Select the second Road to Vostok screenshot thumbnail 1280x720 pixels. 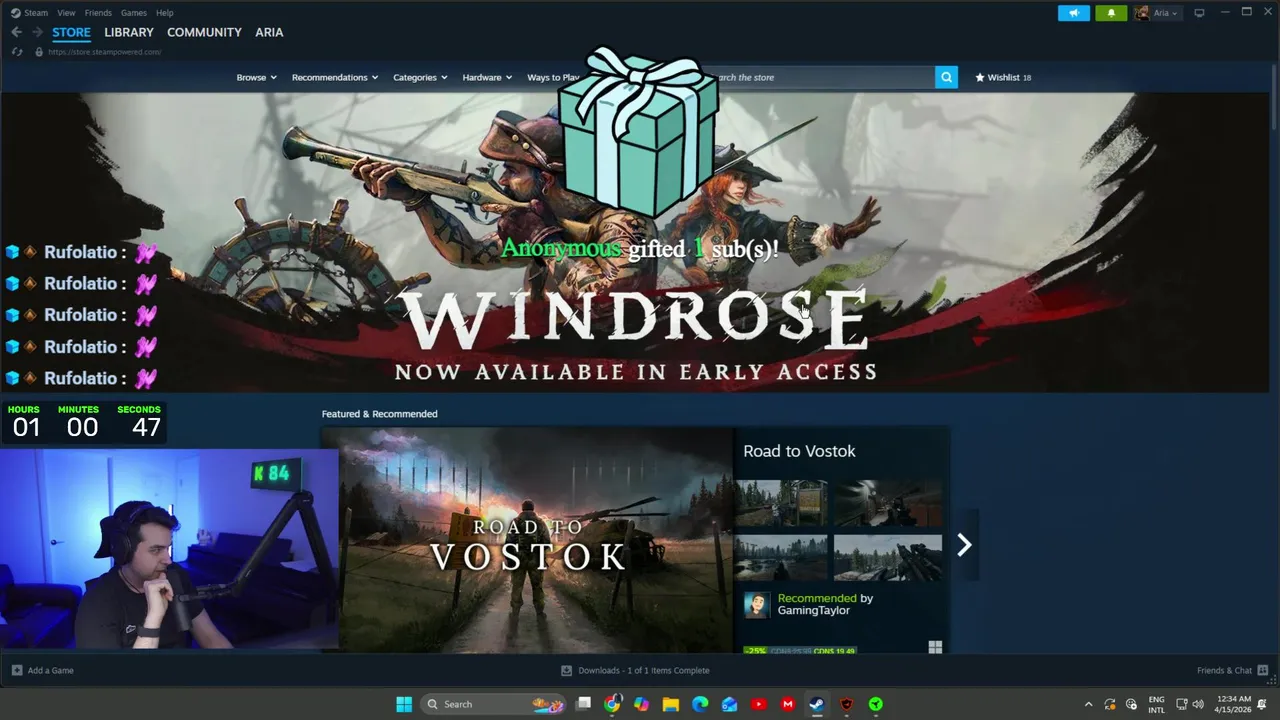tap(888, 503)
